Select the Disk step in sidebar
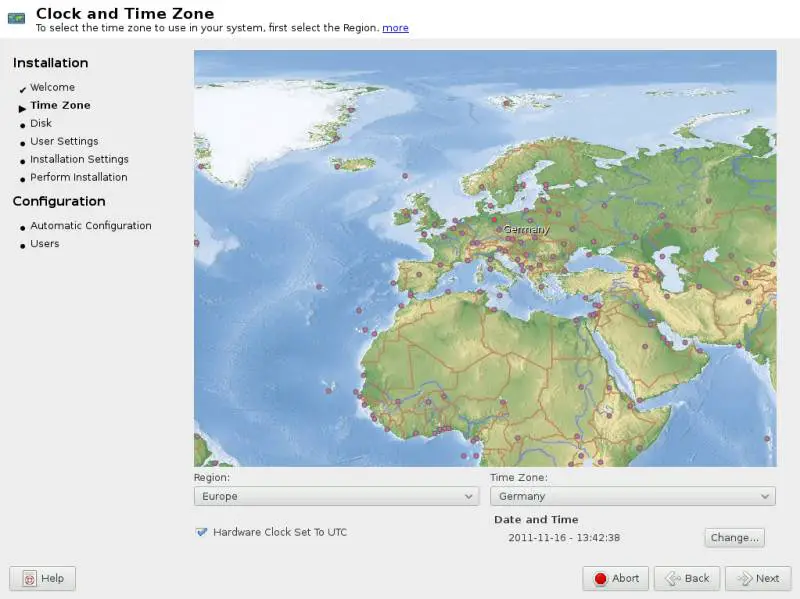This screenshot has width=800, height=599. [41, 123]
